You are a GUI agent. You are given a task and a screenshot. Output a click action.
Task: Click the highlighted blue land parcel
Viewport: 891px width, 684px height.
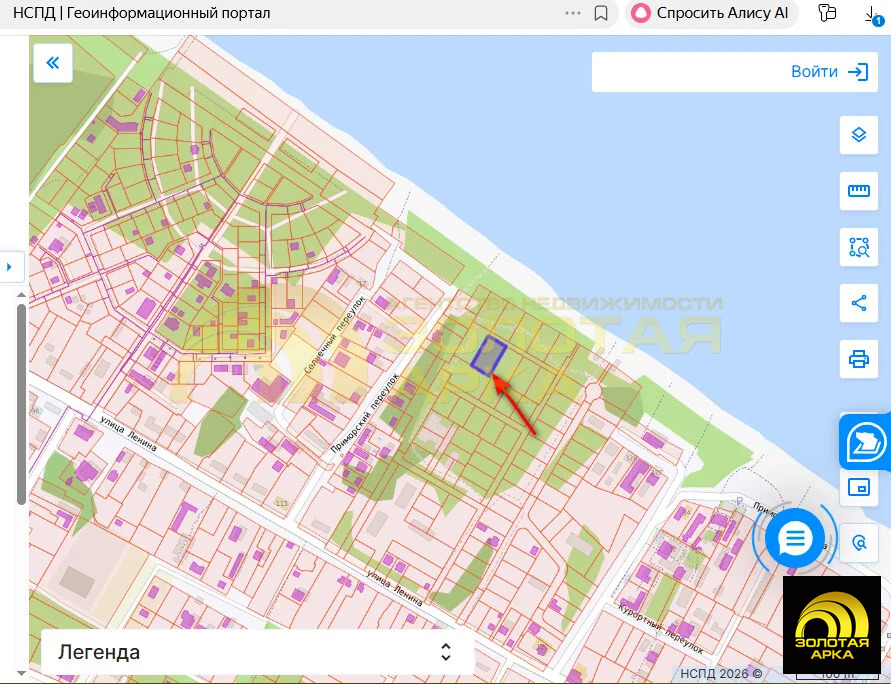point(489,356)
